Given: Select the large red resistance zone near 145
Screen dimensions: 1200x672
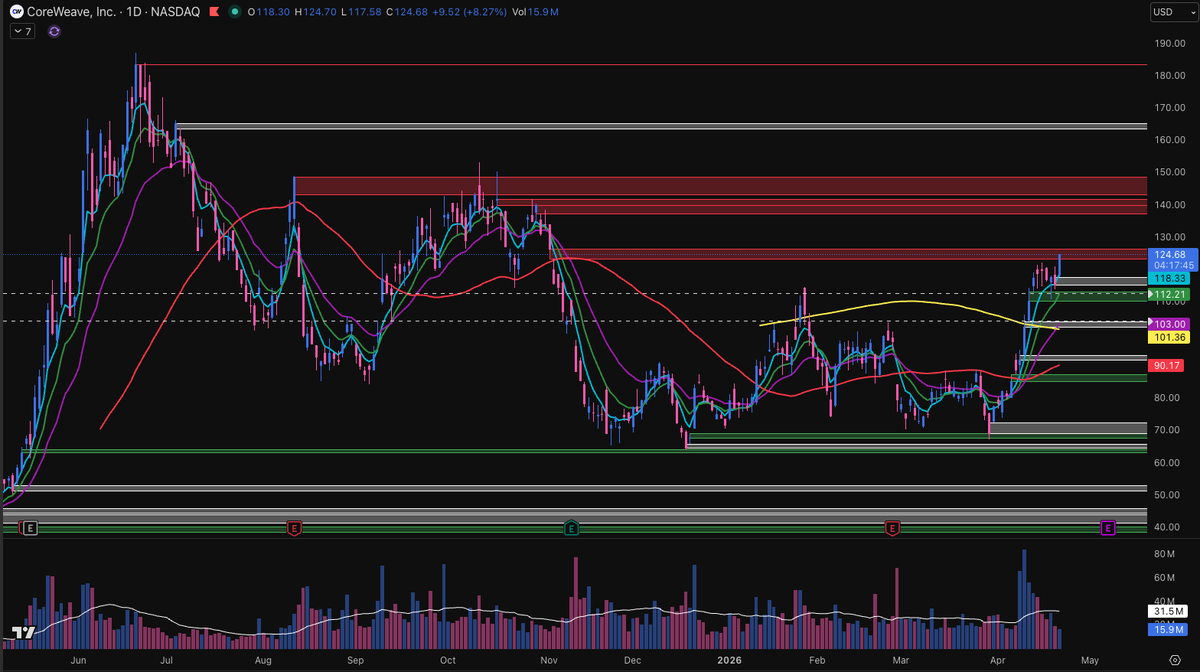Looking at the screenshot, I should point(720,186).
